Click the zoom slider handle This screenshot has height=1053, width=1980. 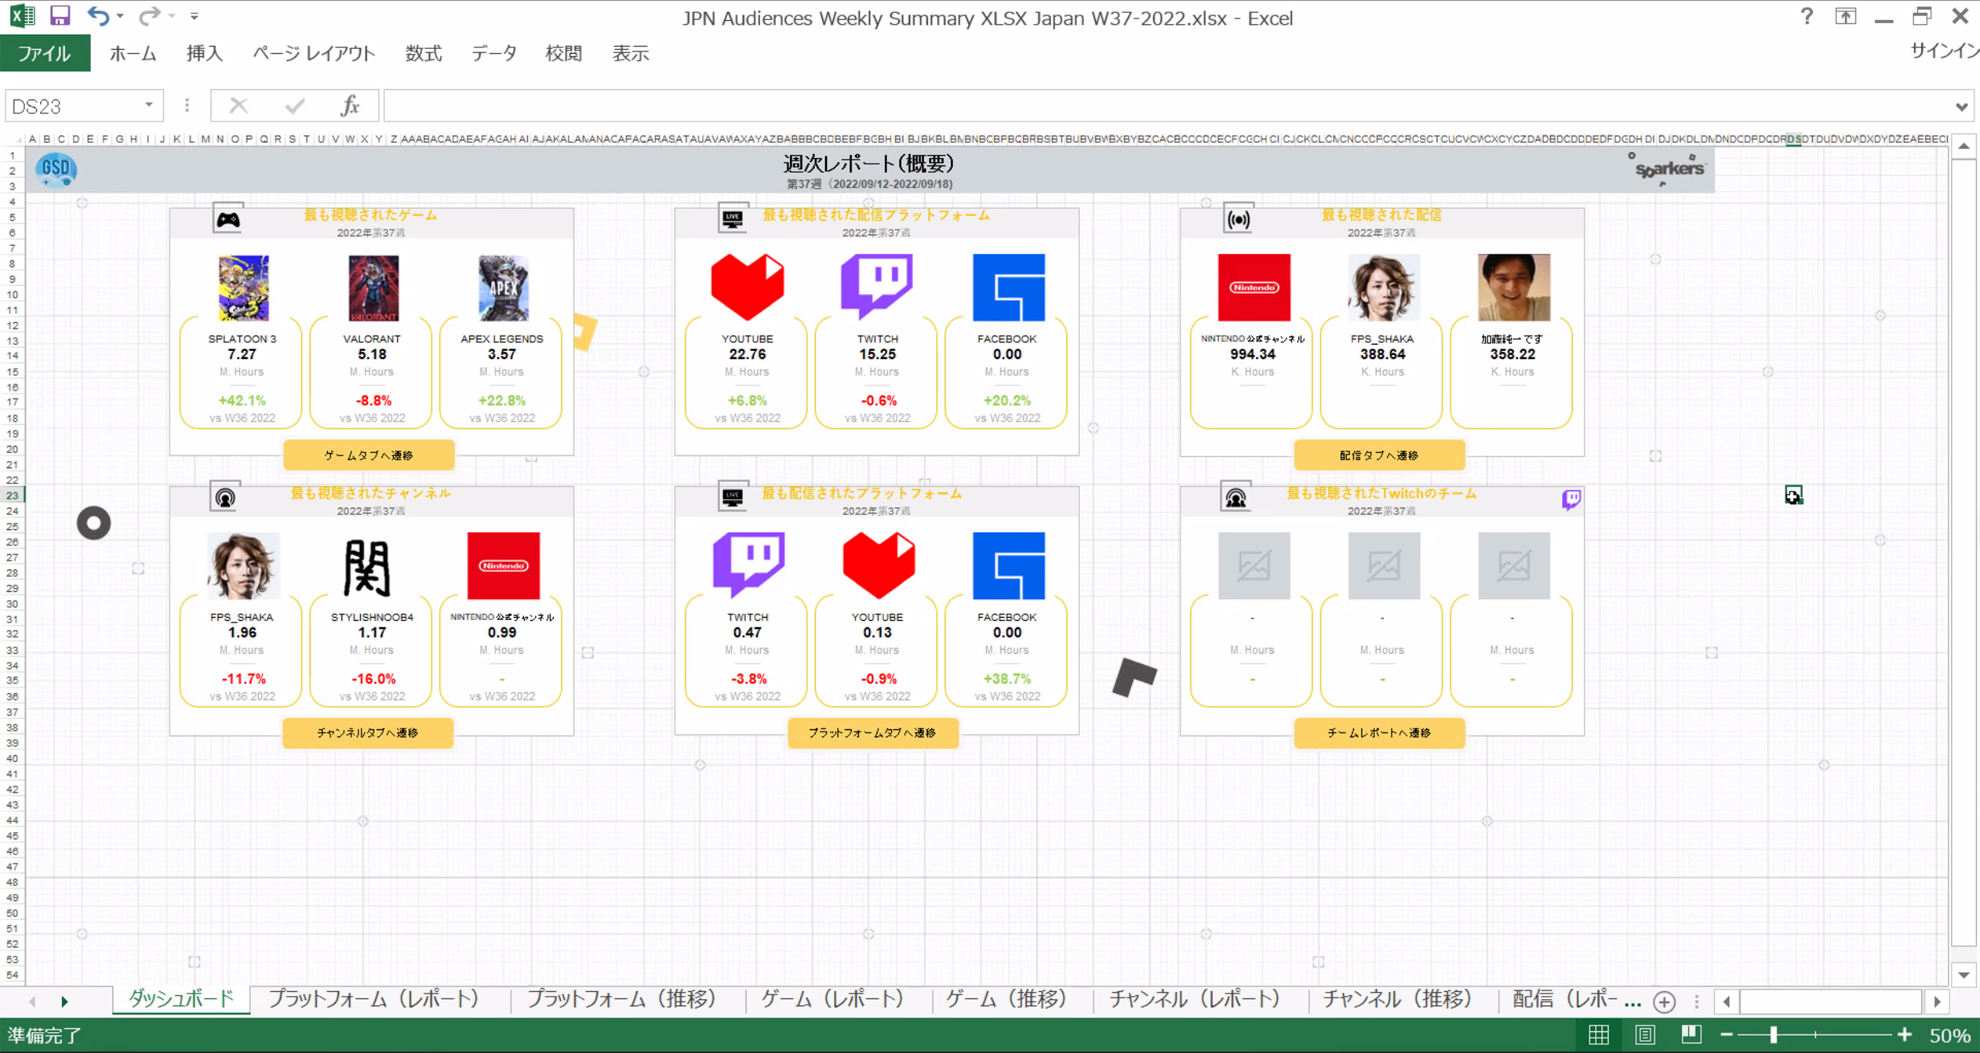[1774, 1035]
